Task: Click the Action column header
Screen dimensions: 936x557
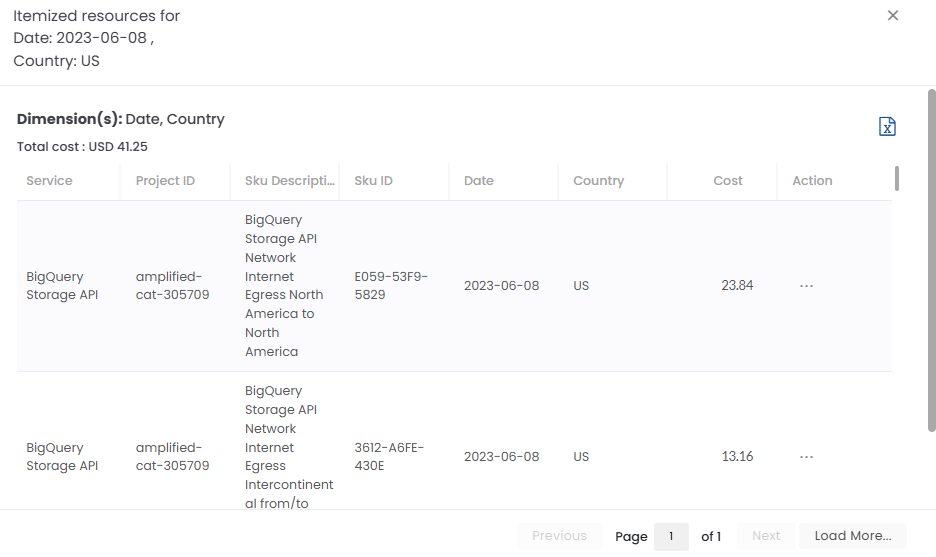Action: click(x=812, y=181)
